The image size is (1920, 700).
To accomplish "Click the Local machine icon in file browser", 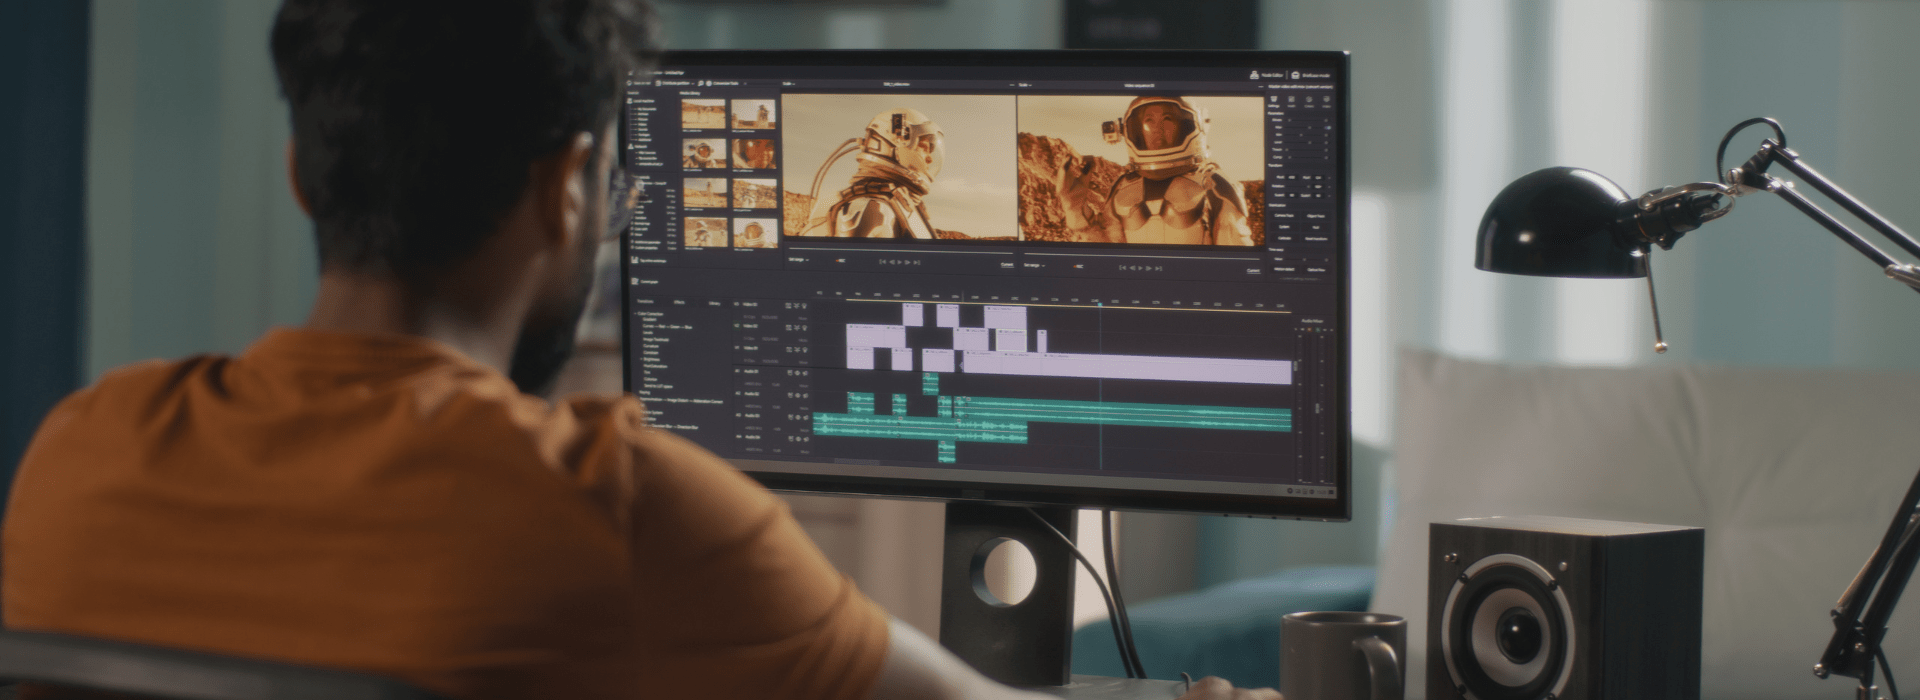I will (630, 100).
